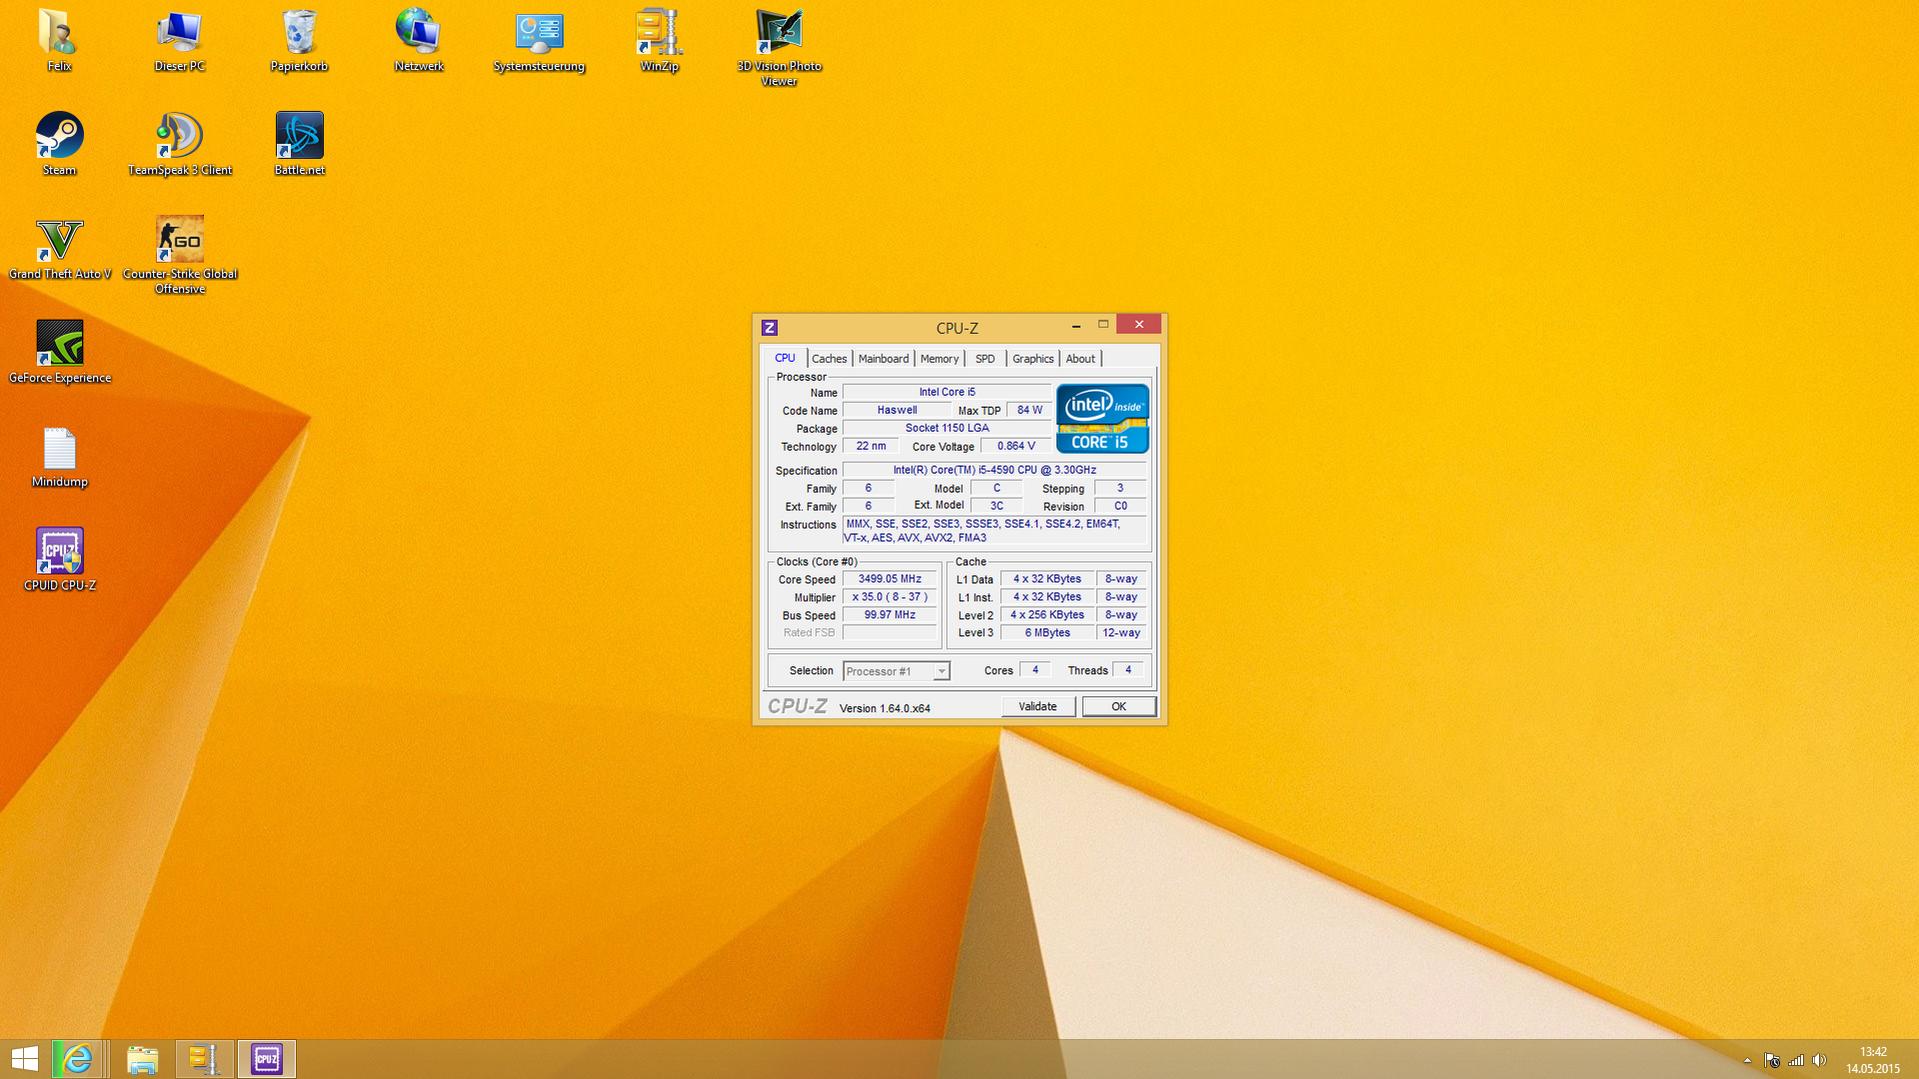Click the CPU-Z title bar logo icon
Screen dimensions: 1919x1079
(x=769, y=328)
